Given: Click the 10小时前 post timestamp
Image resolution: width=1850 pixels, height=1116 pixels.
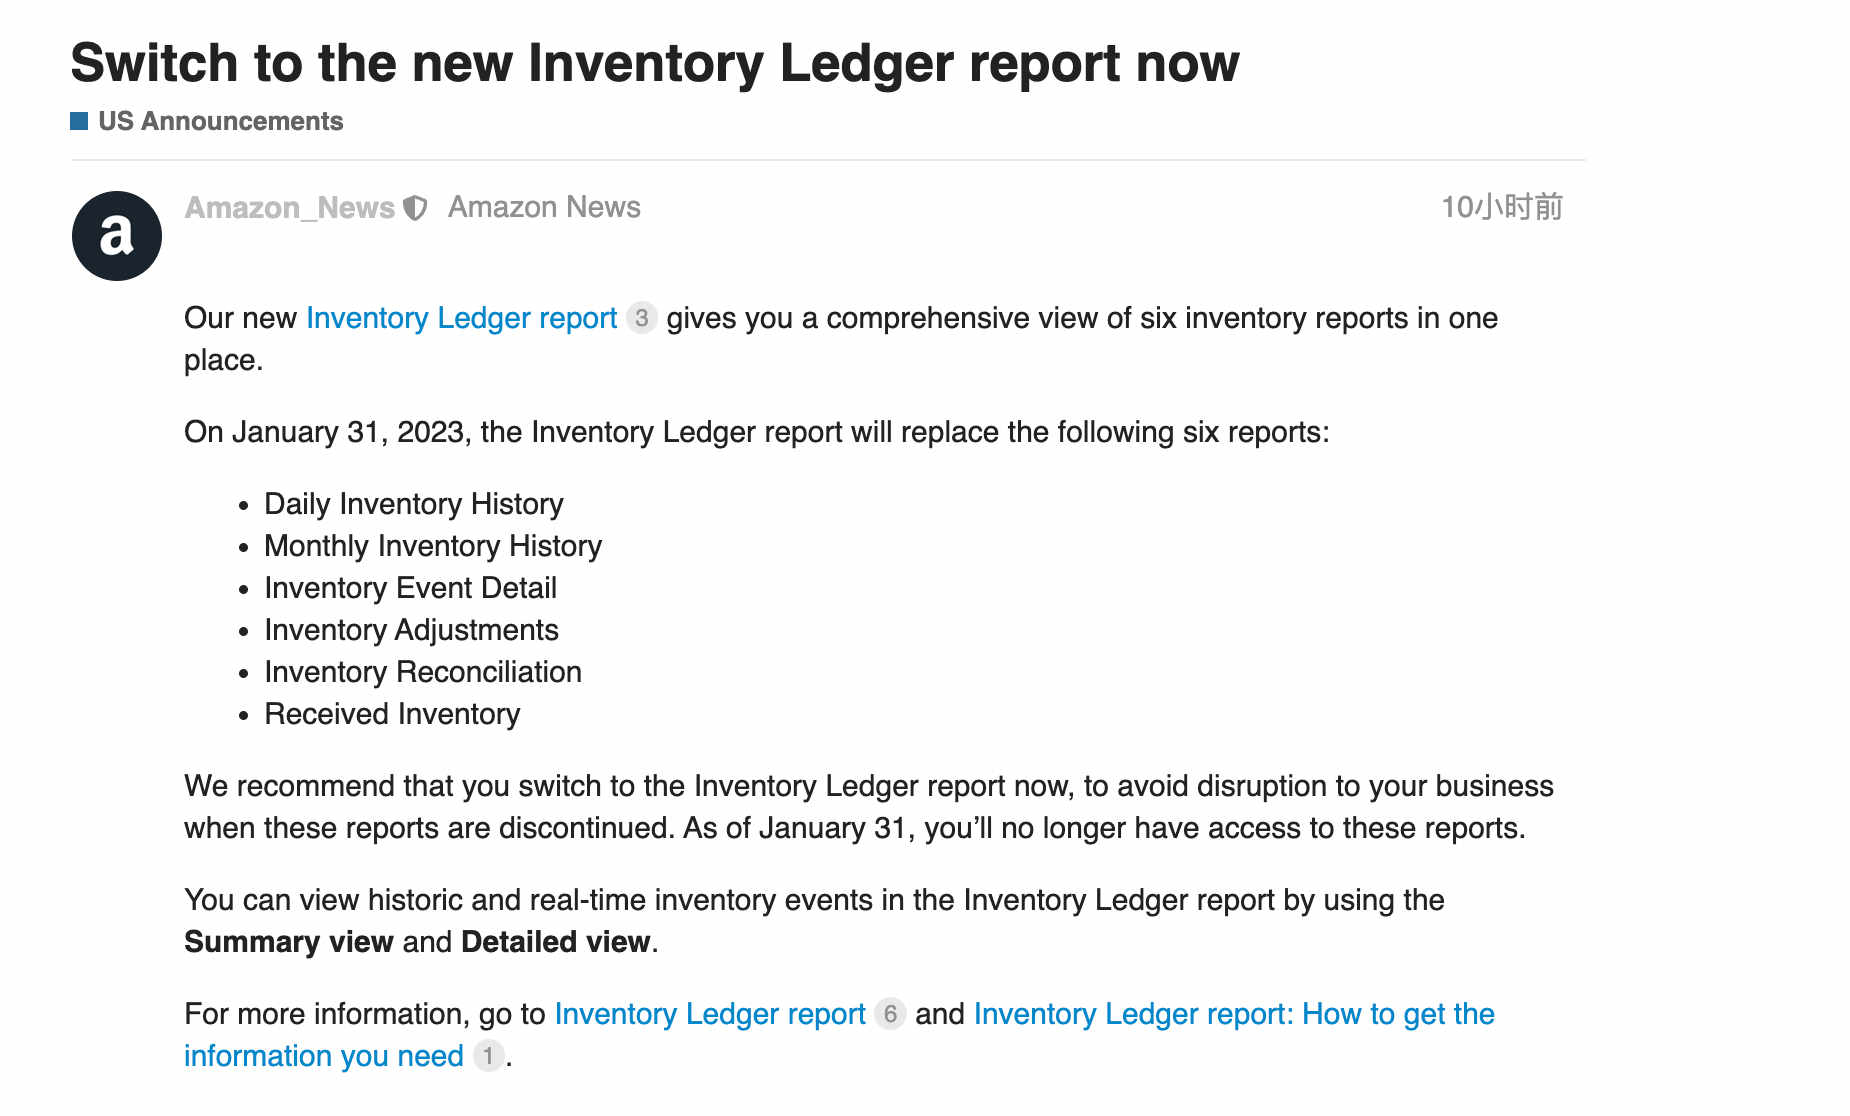Looking at the screenshot, I should [1502, 207].
